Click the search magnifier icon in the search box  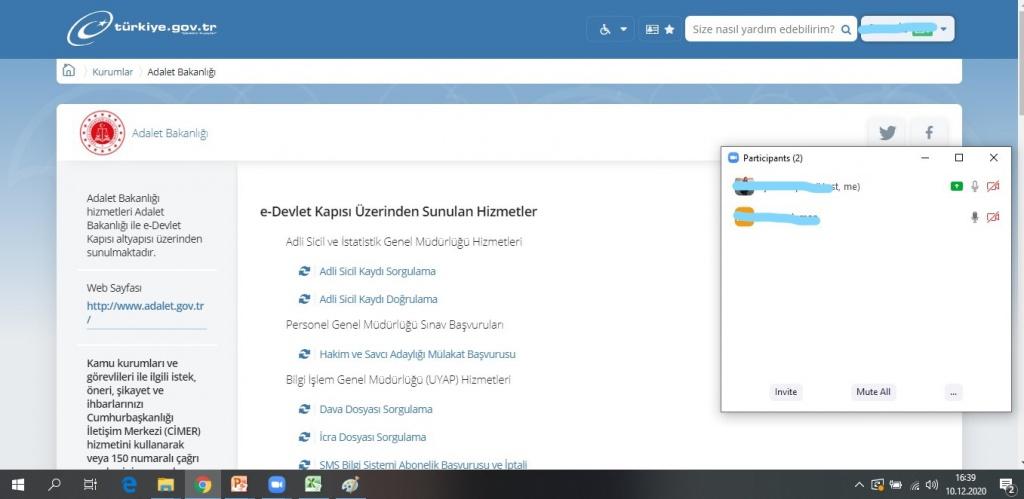(847, 30)
